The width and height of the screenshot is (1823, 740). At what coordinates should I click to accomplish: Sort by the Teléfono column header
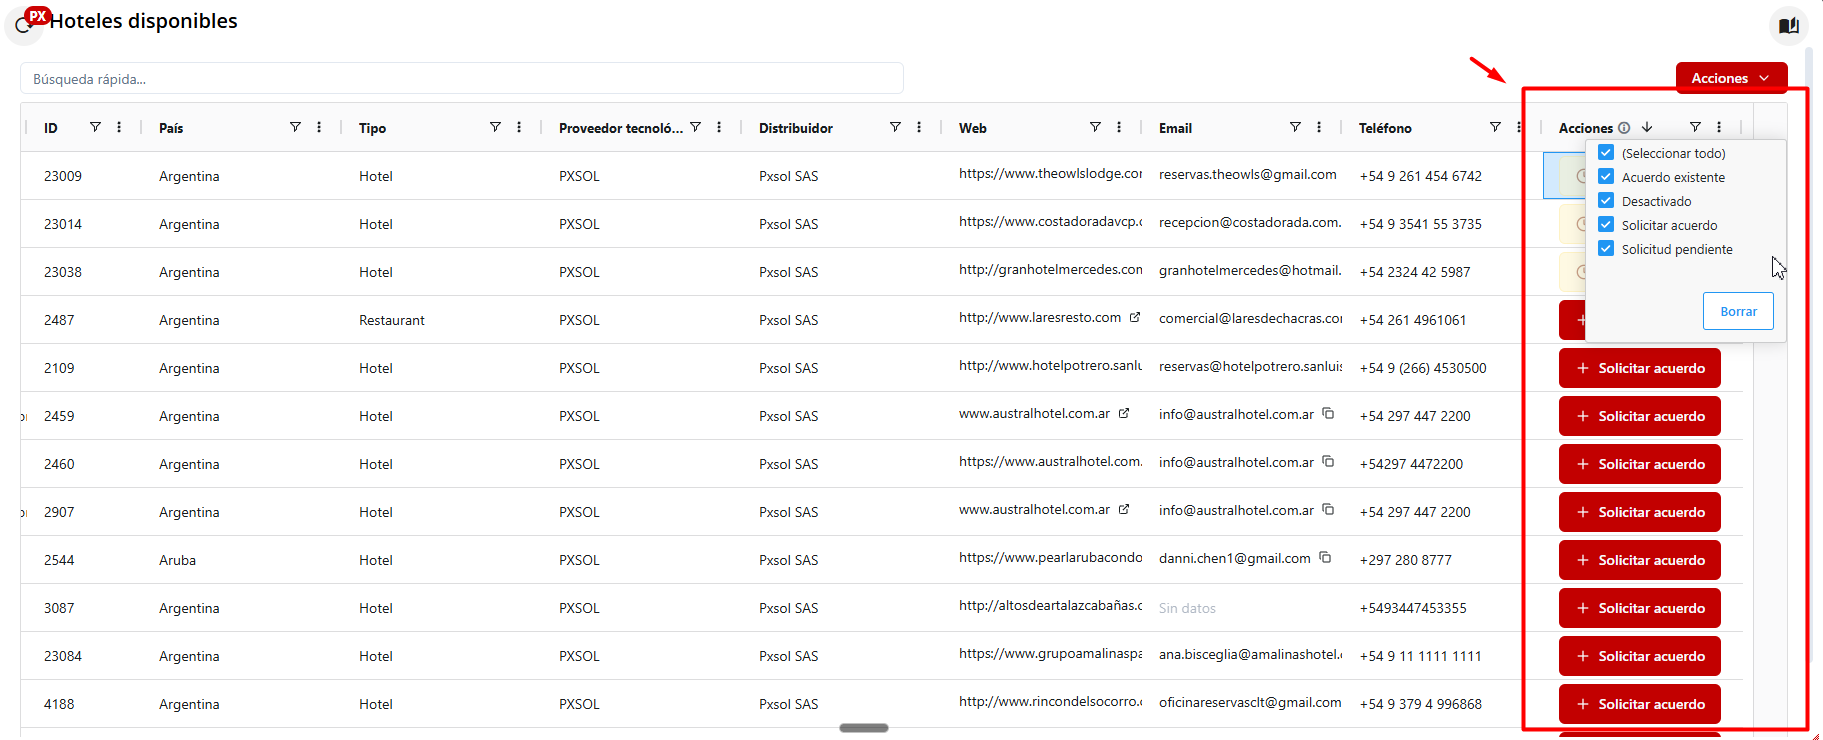[x=1385, y=128]
